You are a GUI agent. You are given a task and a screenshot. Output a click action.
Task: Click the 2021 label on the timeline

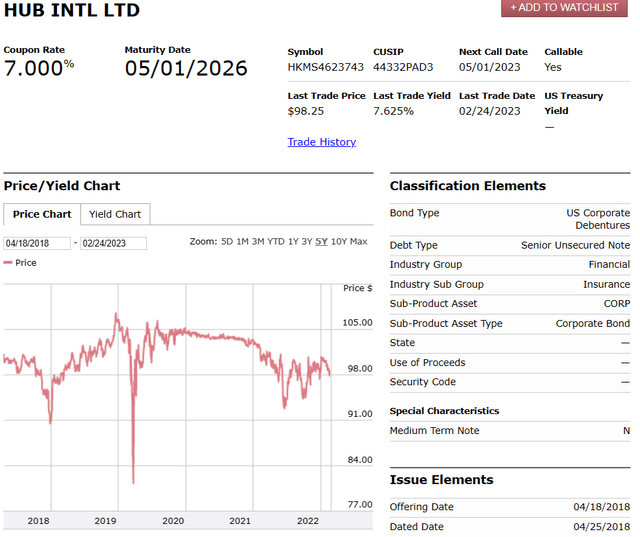240,521
